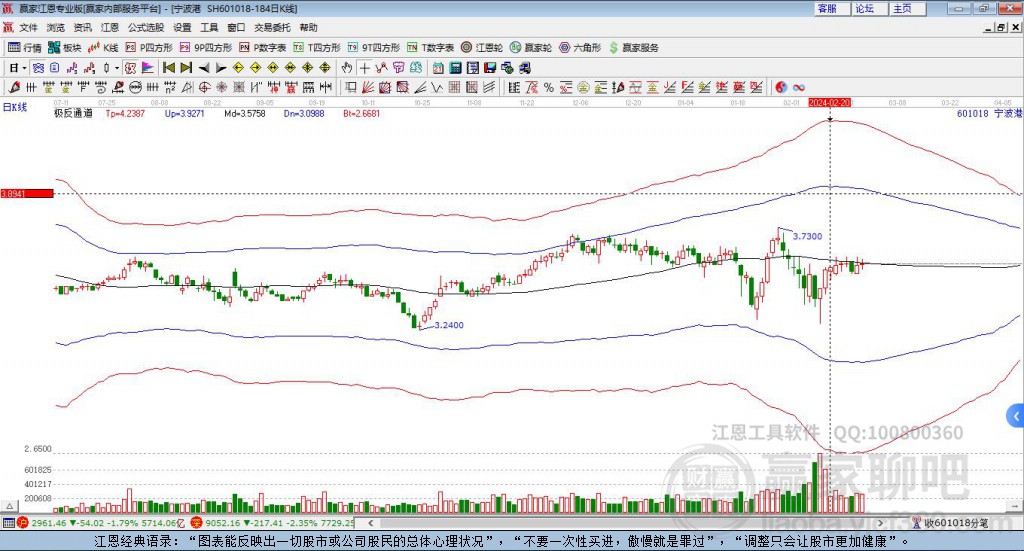The width and height of the screenshot is (1024, 551).
Task: Click the yin-yang red blue icon
Action: 781,87
